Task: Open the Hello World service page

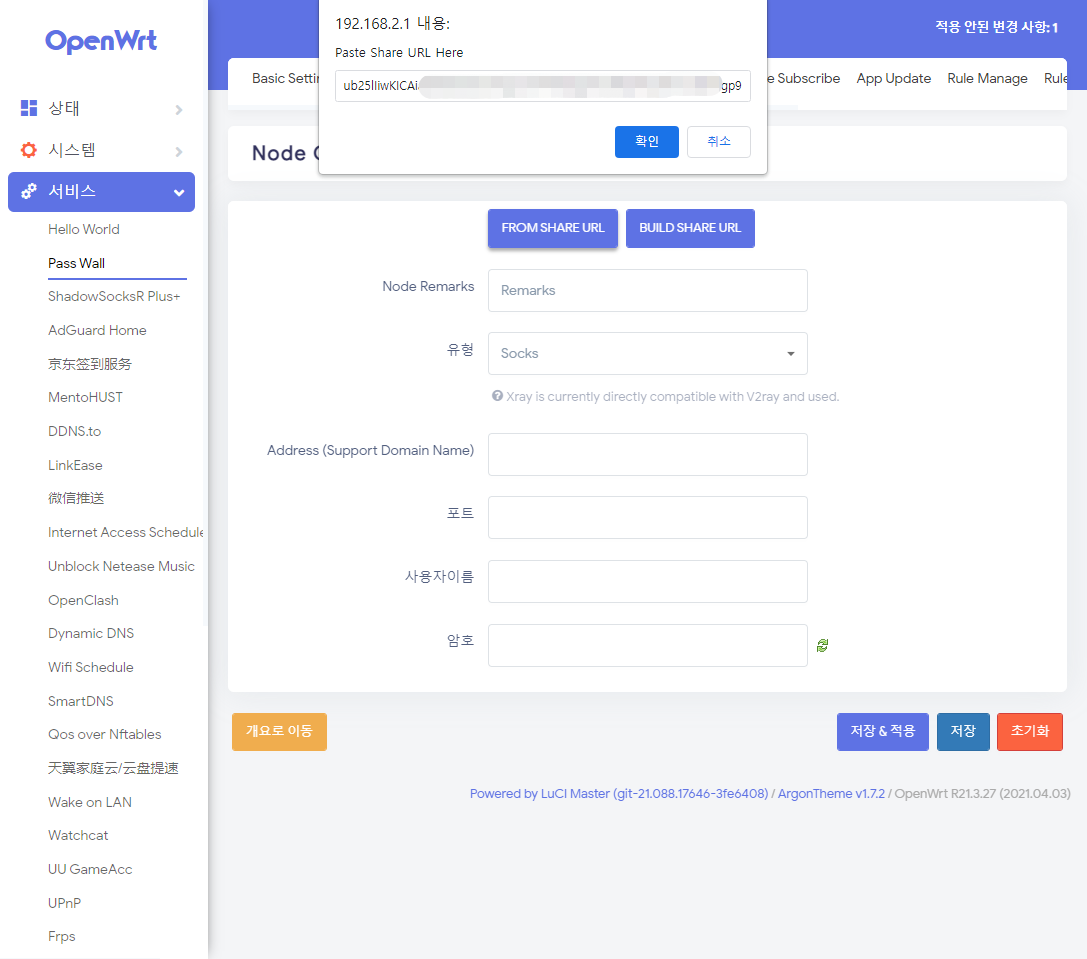Action: tap(84, 230)
